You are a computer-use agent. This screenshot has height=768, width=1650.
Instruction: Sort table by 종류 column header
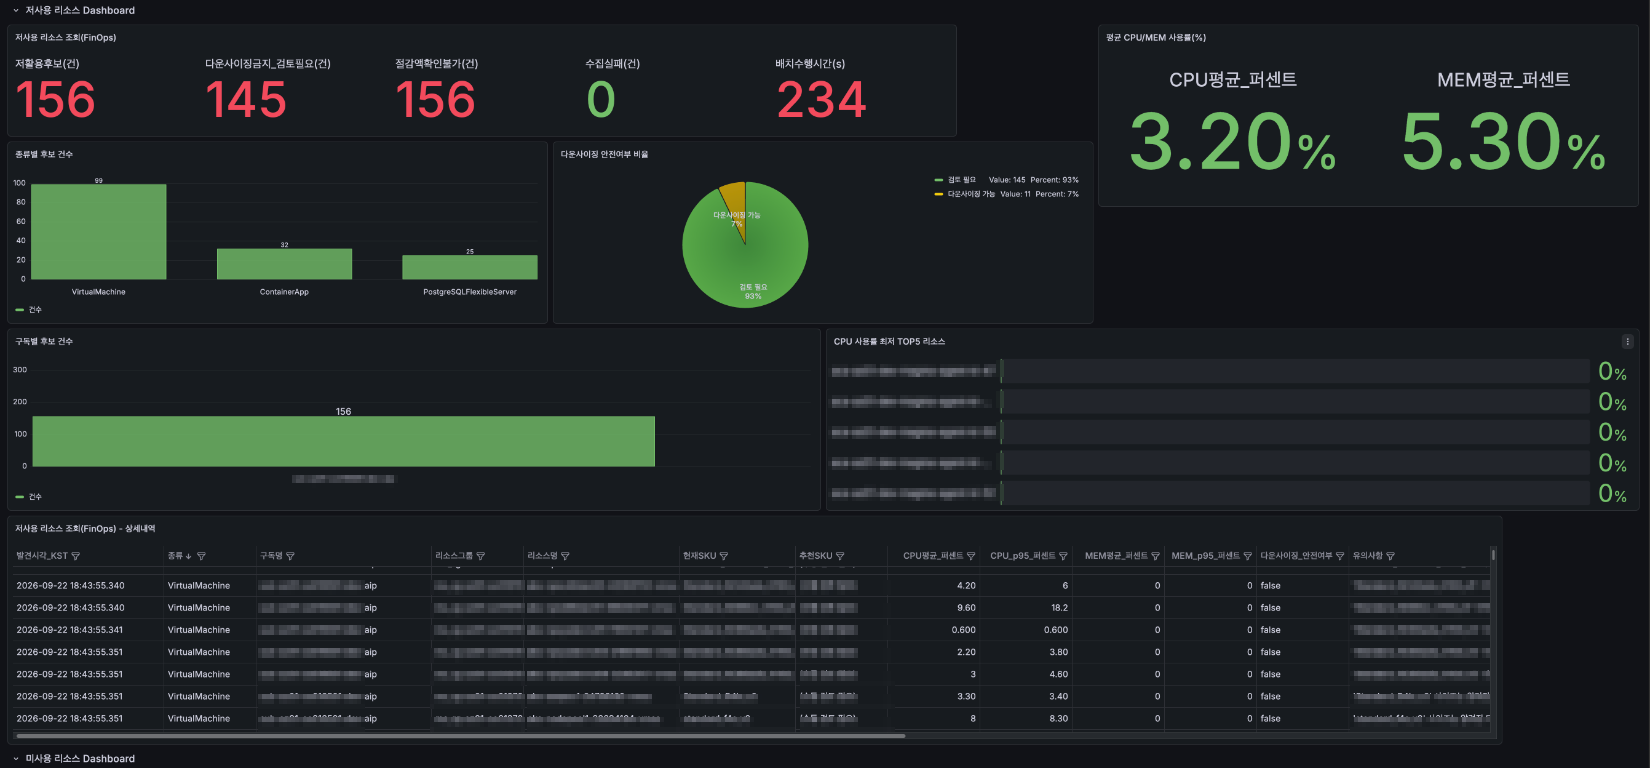[176, 556]
